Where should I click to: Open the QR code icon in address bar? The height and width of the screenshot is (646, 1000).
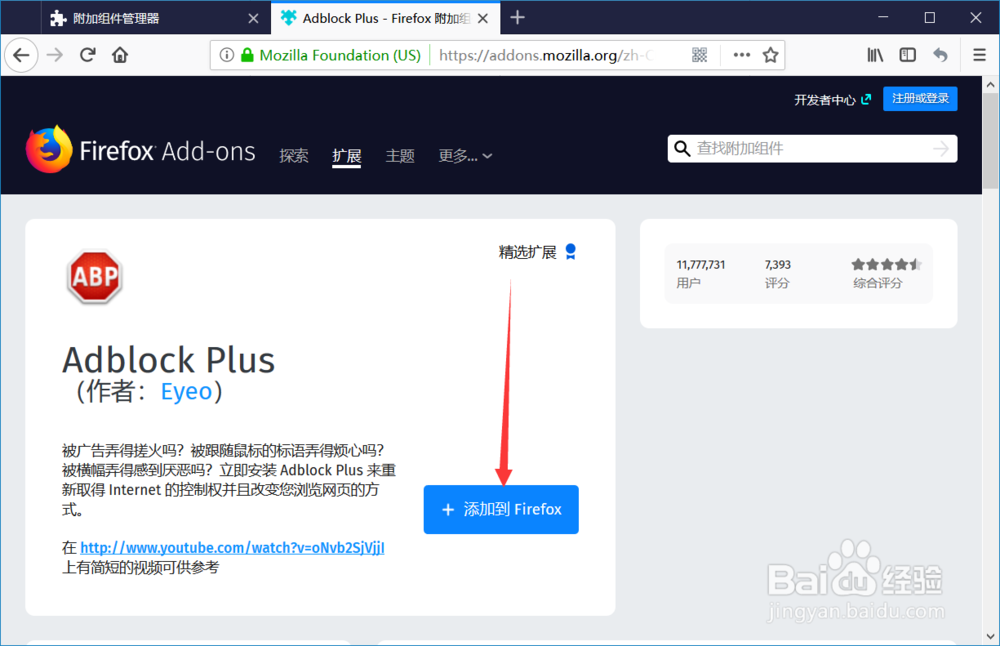pos(700,55)
